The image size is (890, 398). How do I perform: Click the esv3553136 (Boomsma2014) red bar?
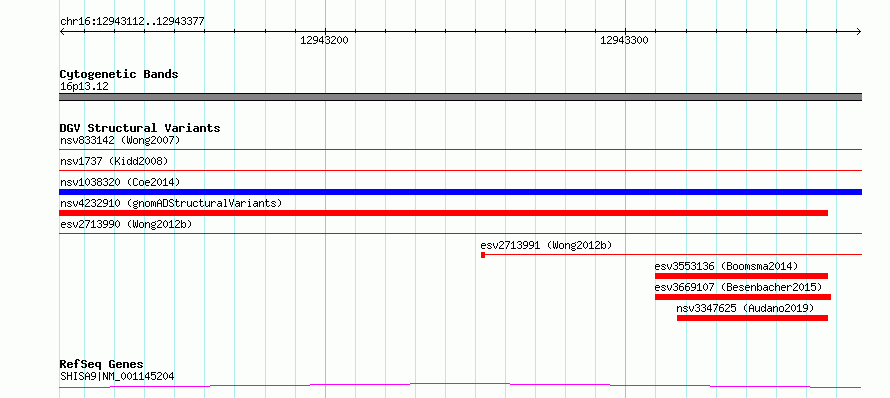coord(741,276)
